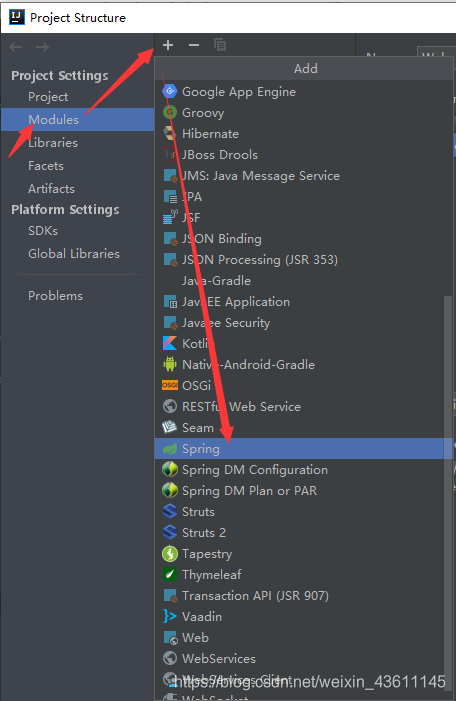Open Global Libraries settings
Image resolution: width=456 pixels, height=701 pixels.
[74, 253]
